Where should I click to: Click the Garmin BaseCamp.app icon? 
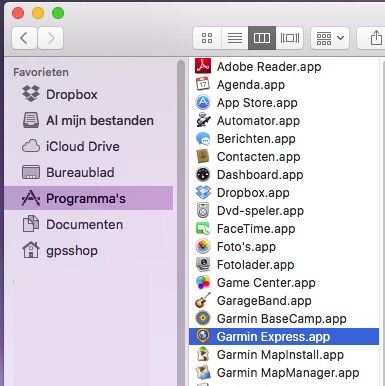(203, 318)
